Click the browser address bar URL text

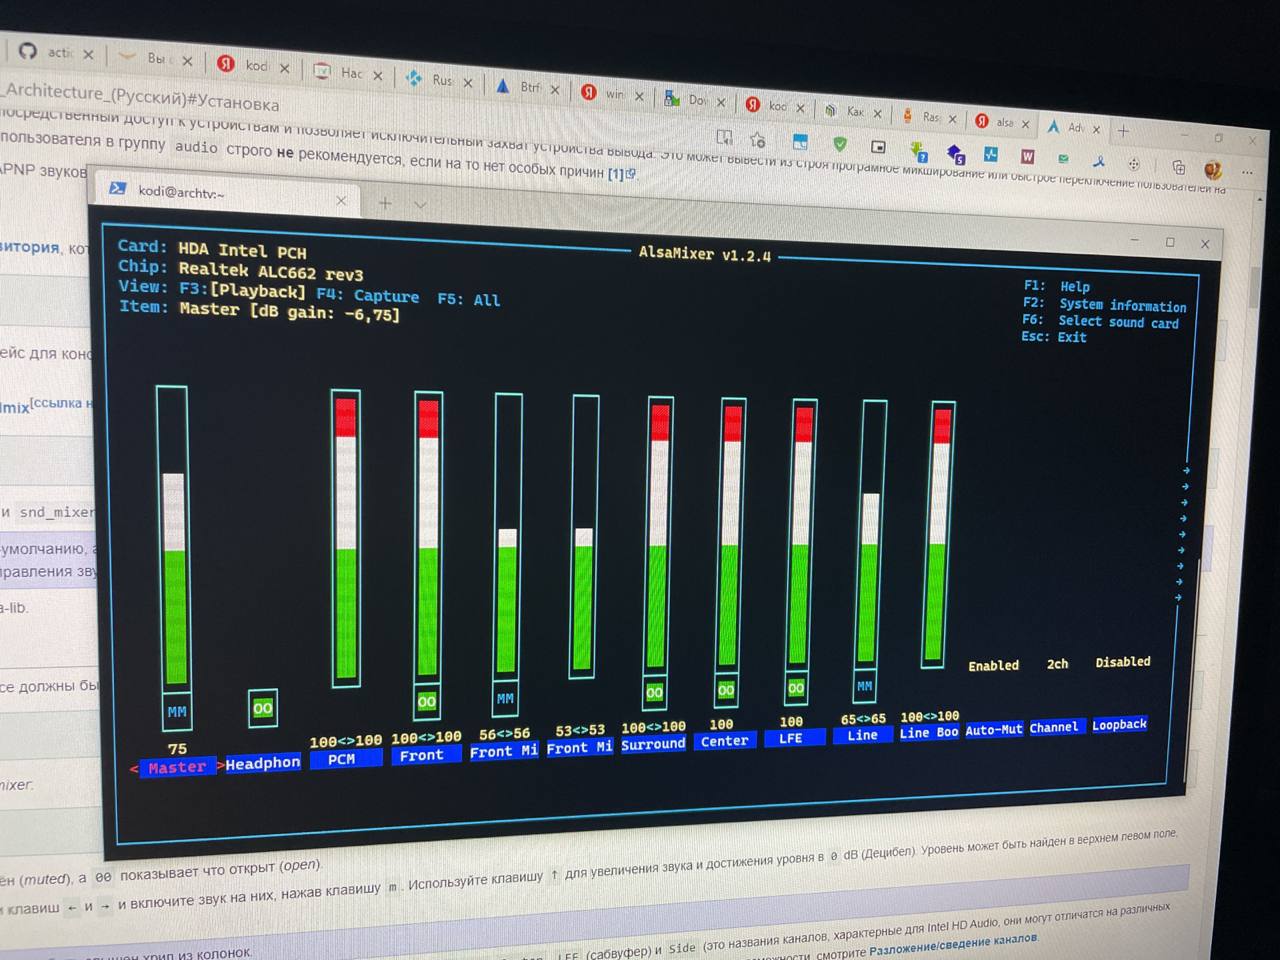(142, 98)
